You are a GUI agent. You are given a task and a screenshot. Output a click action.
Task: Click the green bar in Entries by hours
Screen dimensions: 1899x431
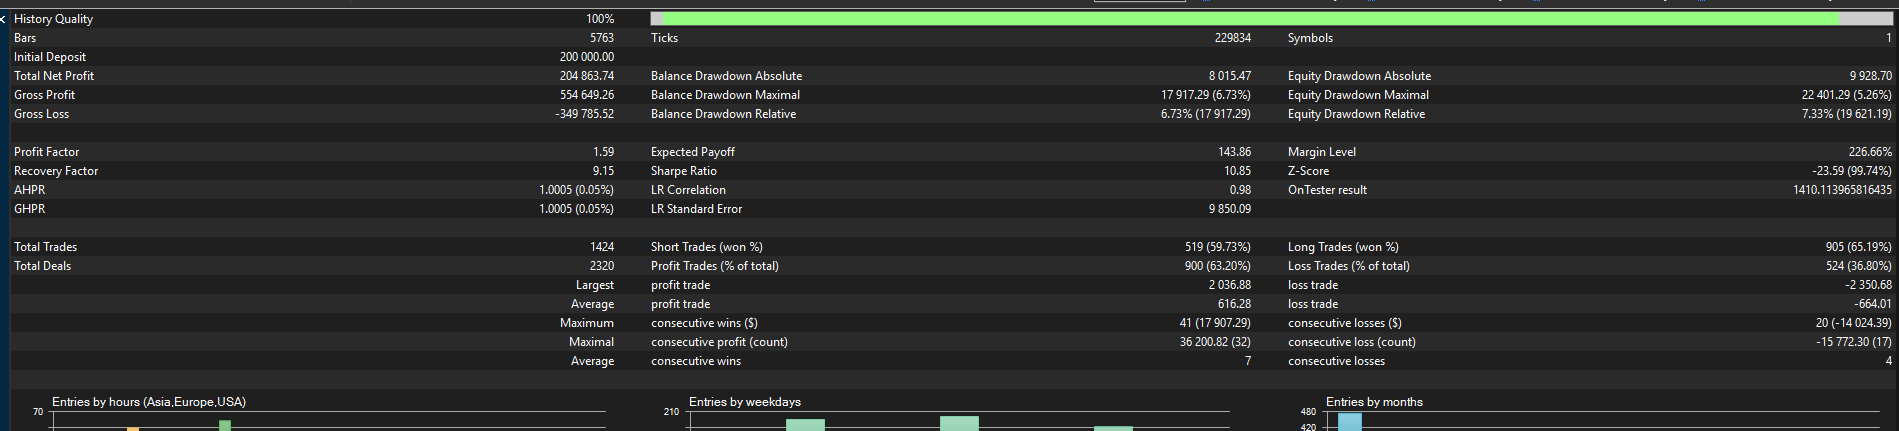click(x=225, y=425)
